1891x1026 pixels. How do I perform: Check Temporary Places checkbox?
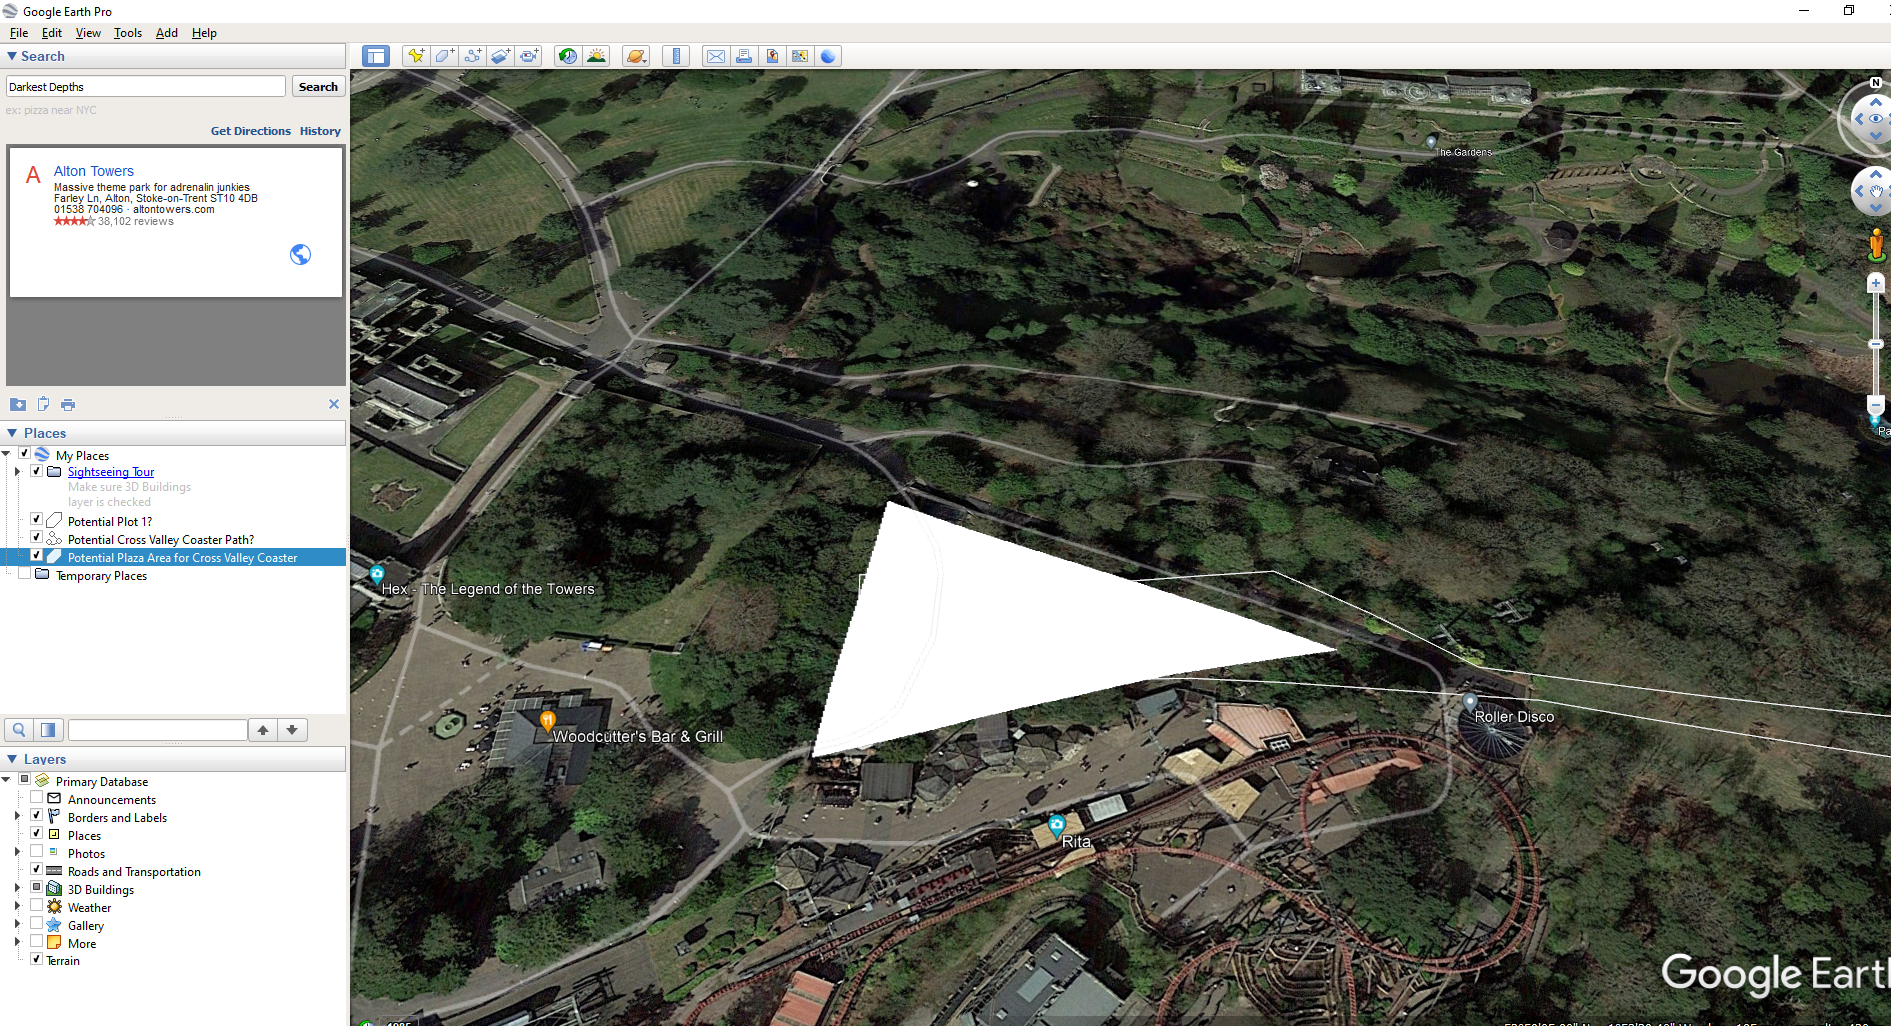coord(25,574)
